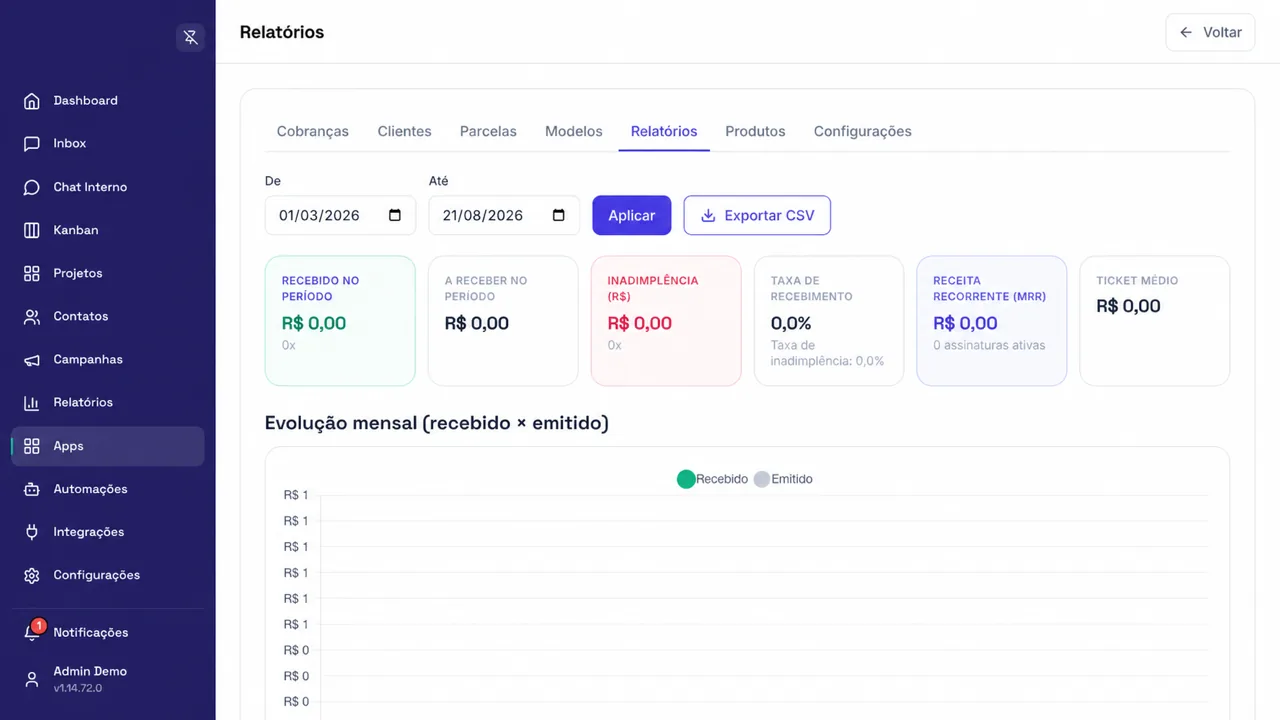Click the notification badge showing 1

click(x=39, y=626)
